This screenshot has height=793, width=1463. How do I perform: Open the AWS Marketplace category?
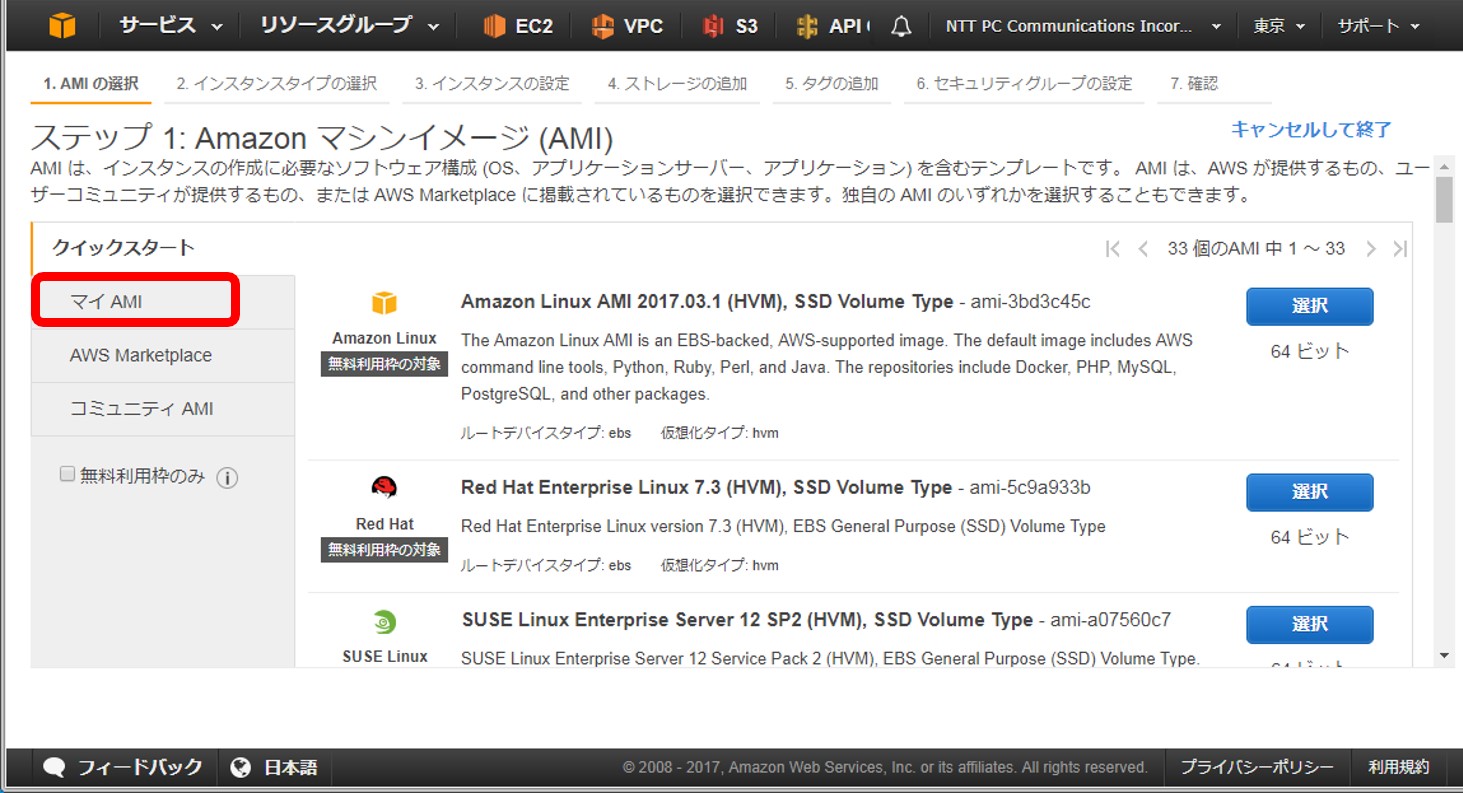163,356
